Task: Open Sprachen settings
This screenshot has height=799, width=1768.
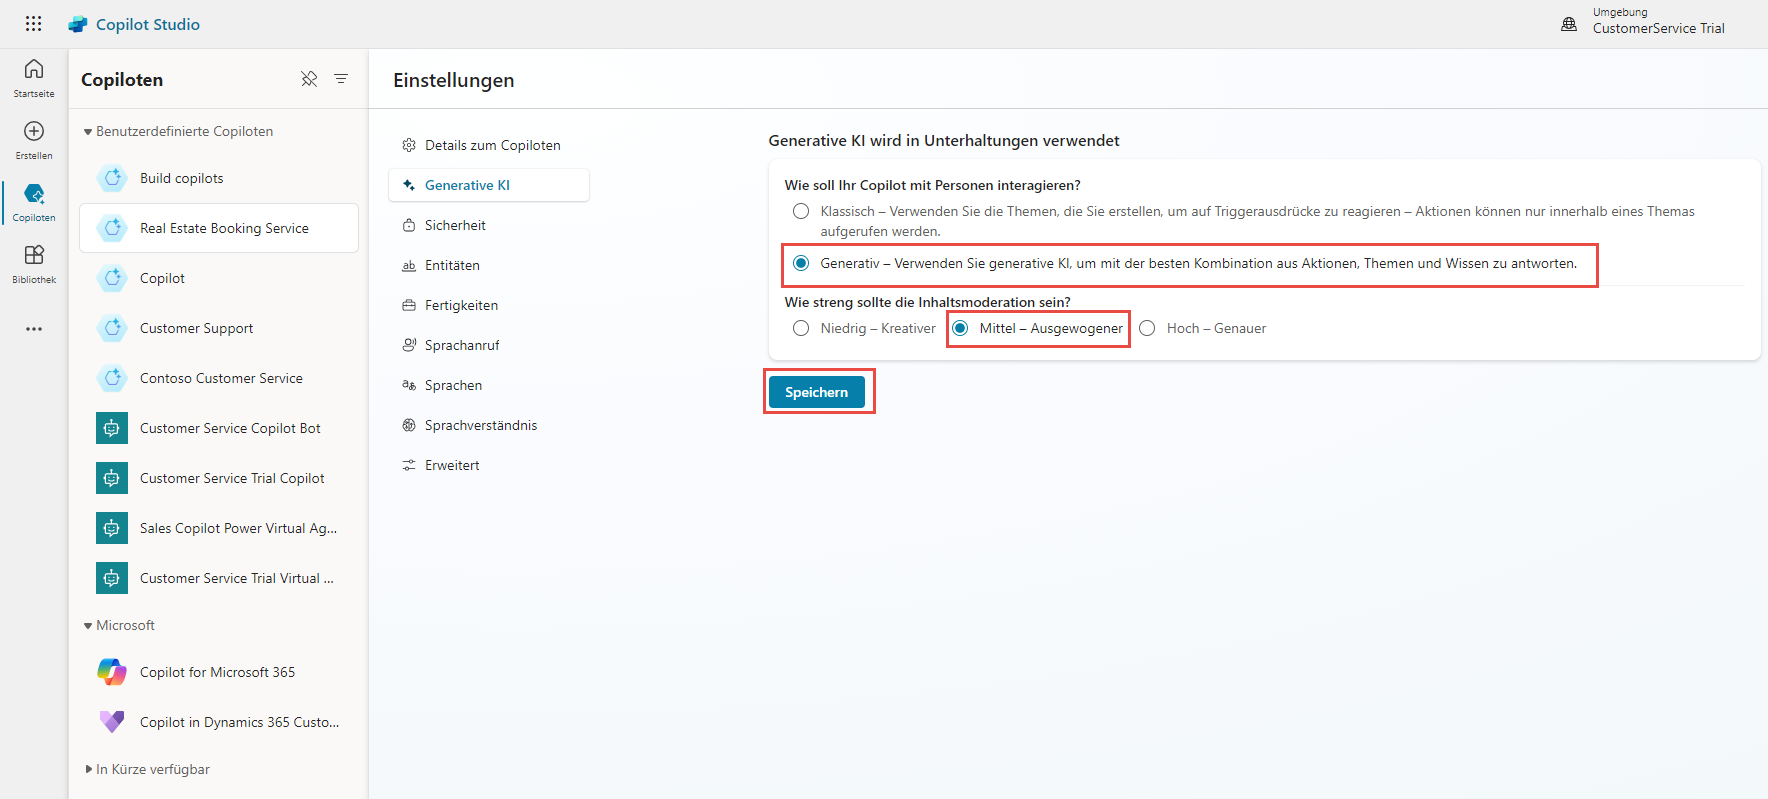Action: pos(489,385)
